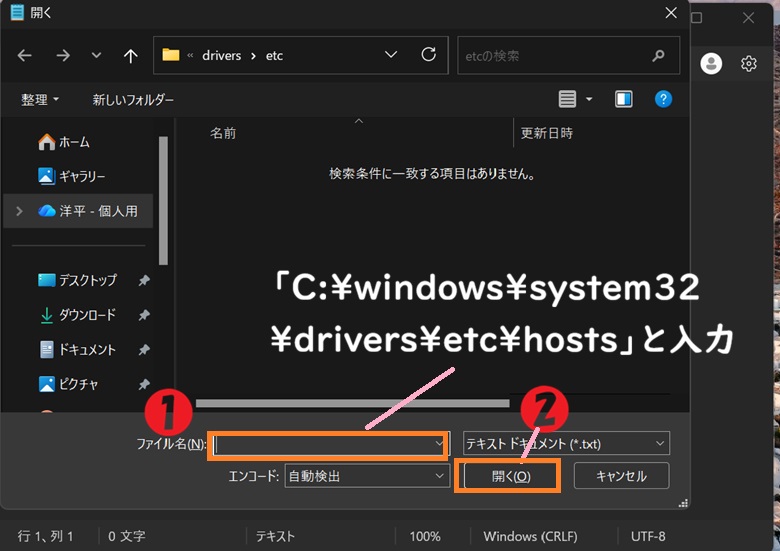Click the navigation pane vertical scrollbar
Screen dimensions: 780x551
coord(163,200)
